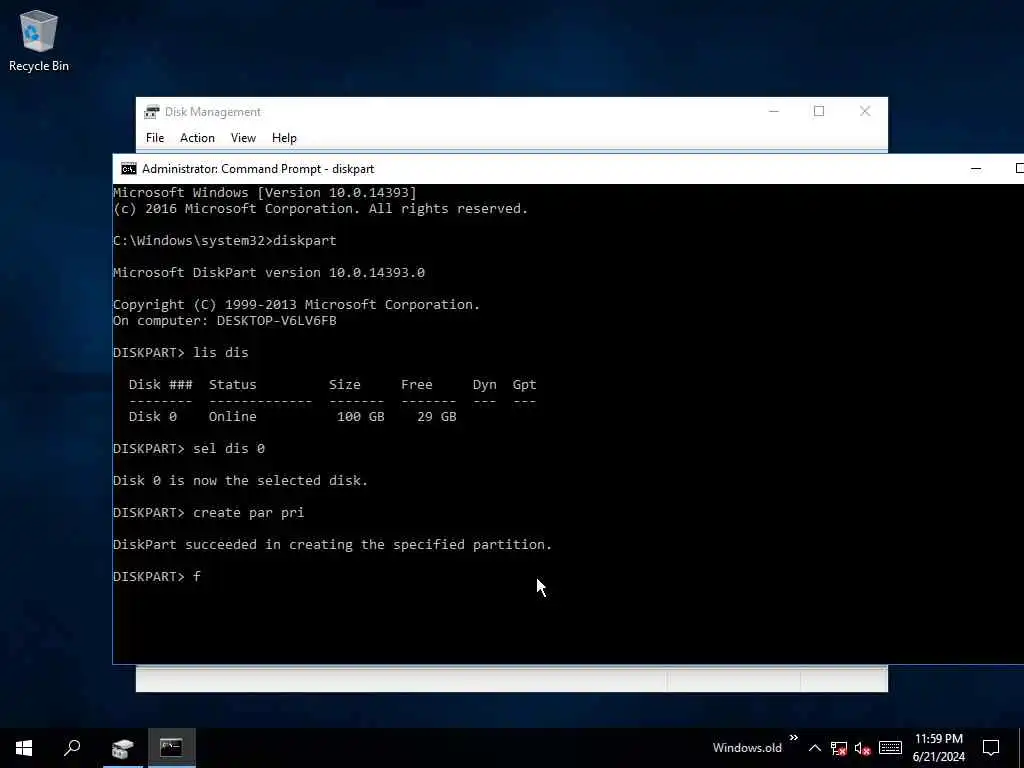Open the touch keyboard tray icon
This screenshot has width=1024, height=768.
[x=890, y=748]
